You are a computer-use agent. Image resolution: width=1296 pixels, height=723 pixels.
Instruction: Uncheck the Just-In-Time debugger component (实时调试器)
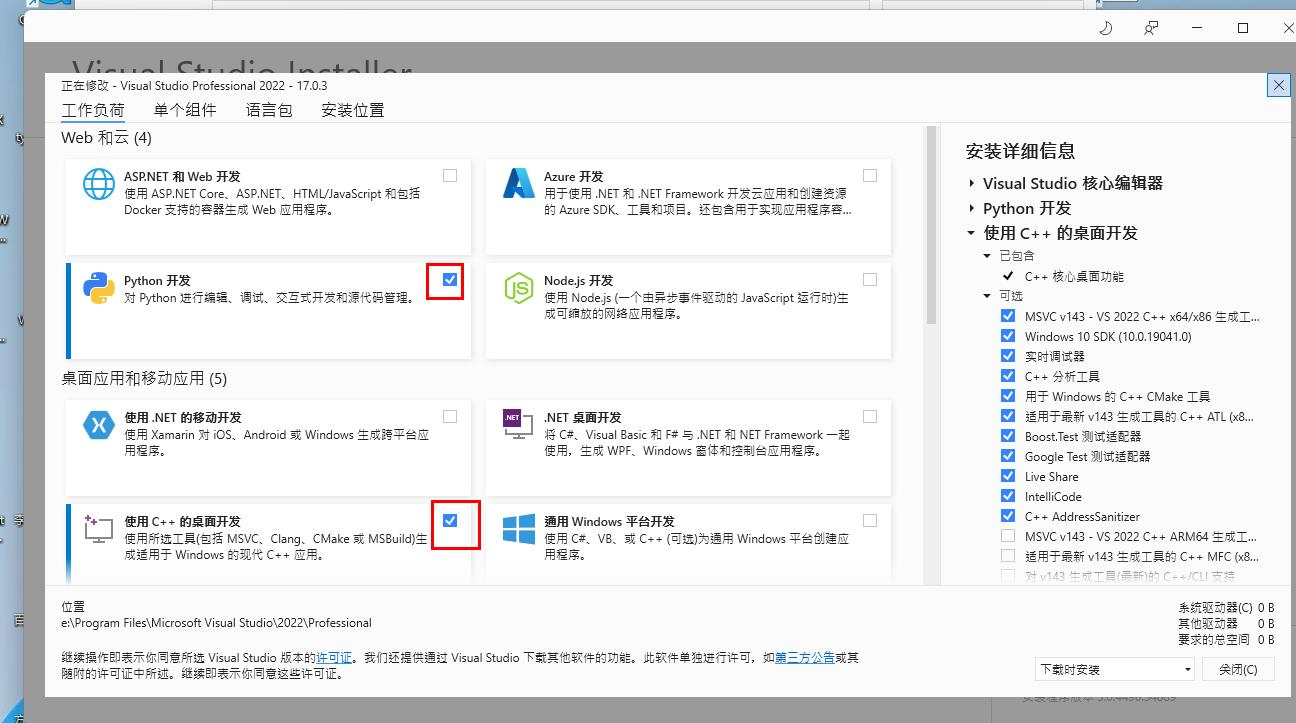pos(1008,356)
